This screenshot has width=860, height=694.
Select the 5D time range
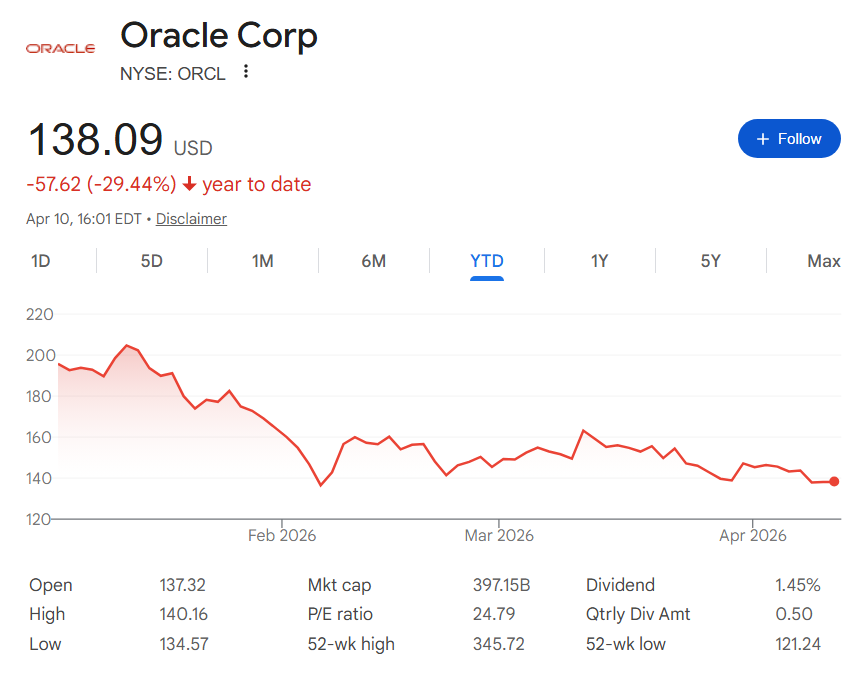click(151, 261)
